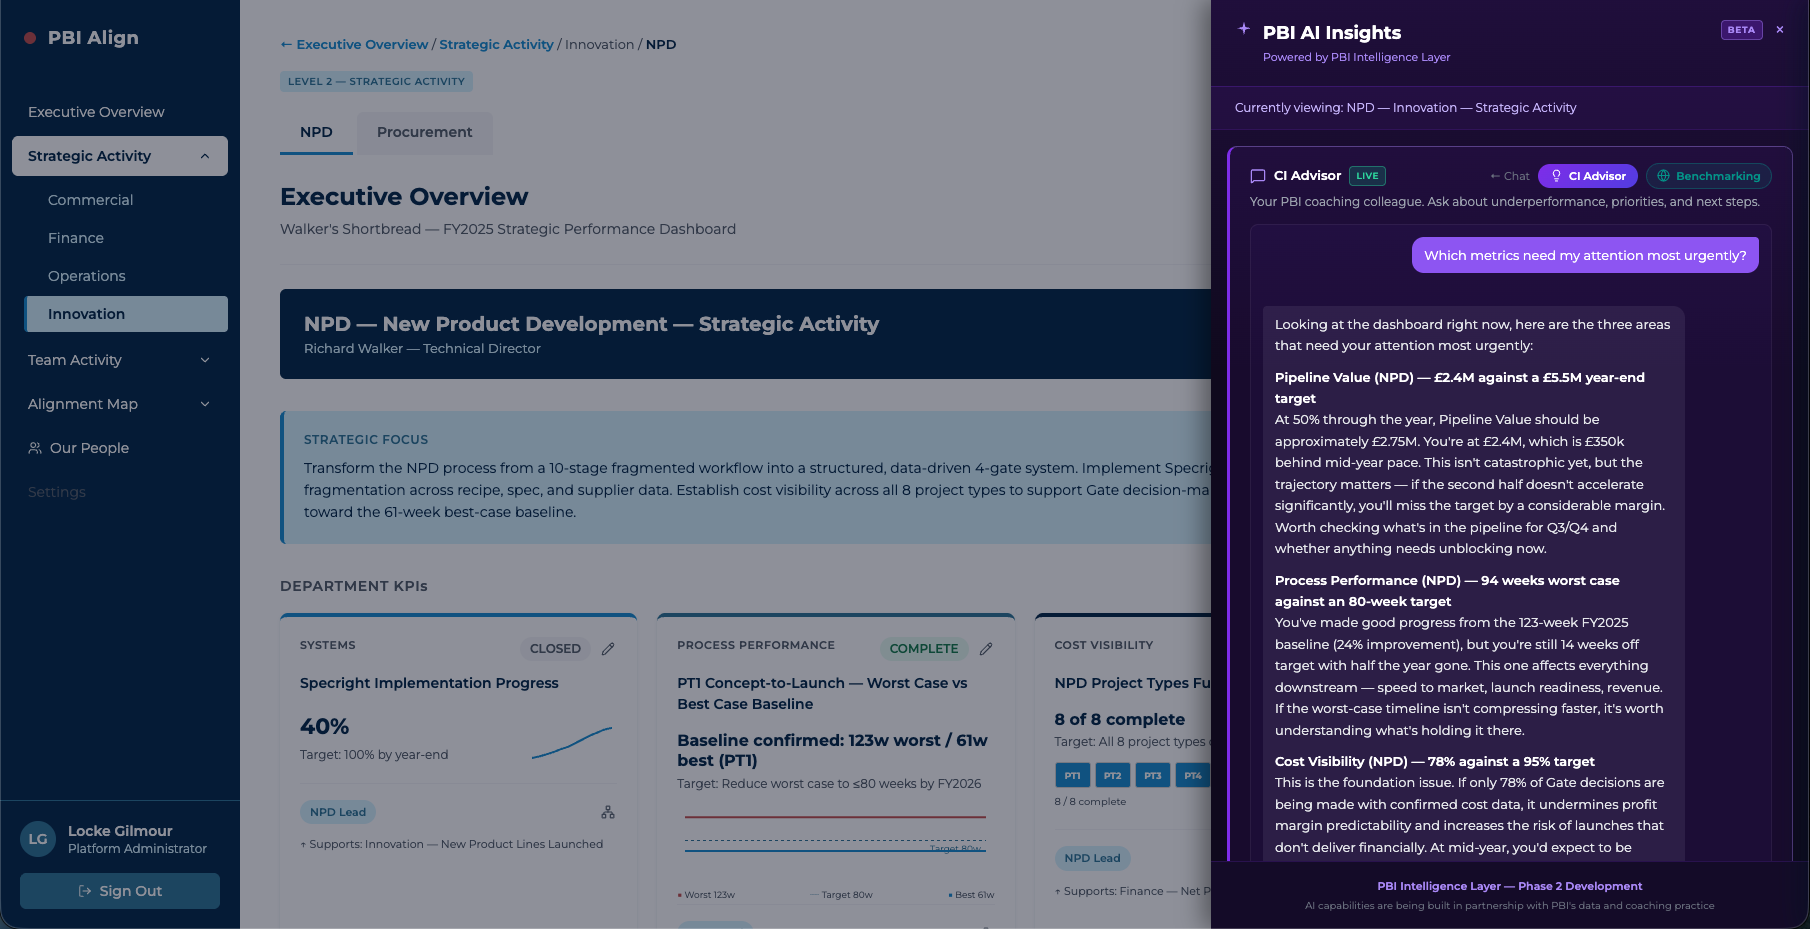
Task: Switch to the Procurement tab
Action: (x=424, y=132)
